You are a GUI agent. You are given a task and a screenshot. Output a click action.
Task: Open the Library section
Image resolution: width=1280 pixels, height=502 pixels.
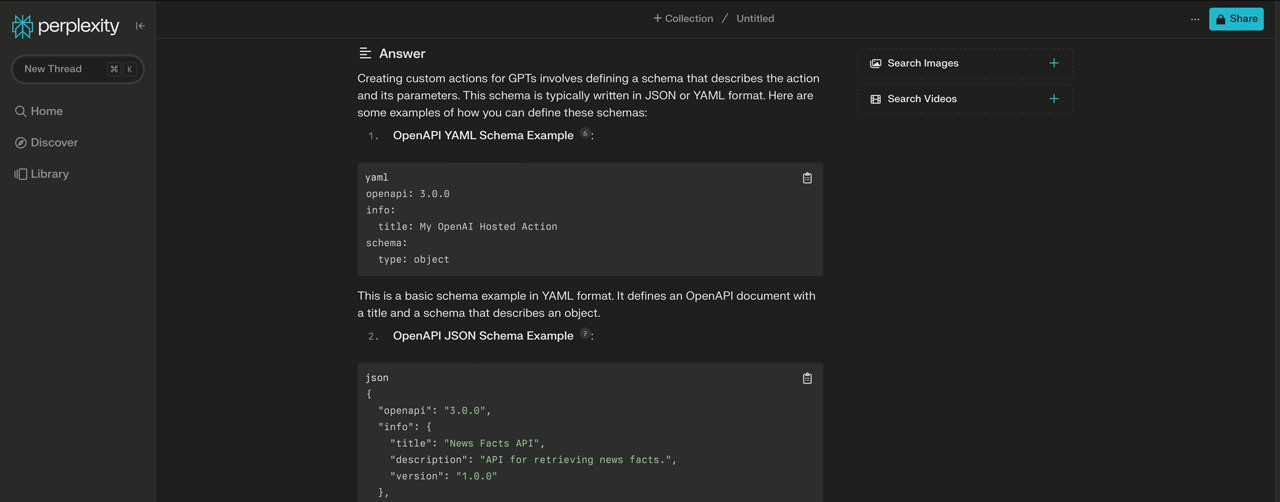(x=50, y=174)
